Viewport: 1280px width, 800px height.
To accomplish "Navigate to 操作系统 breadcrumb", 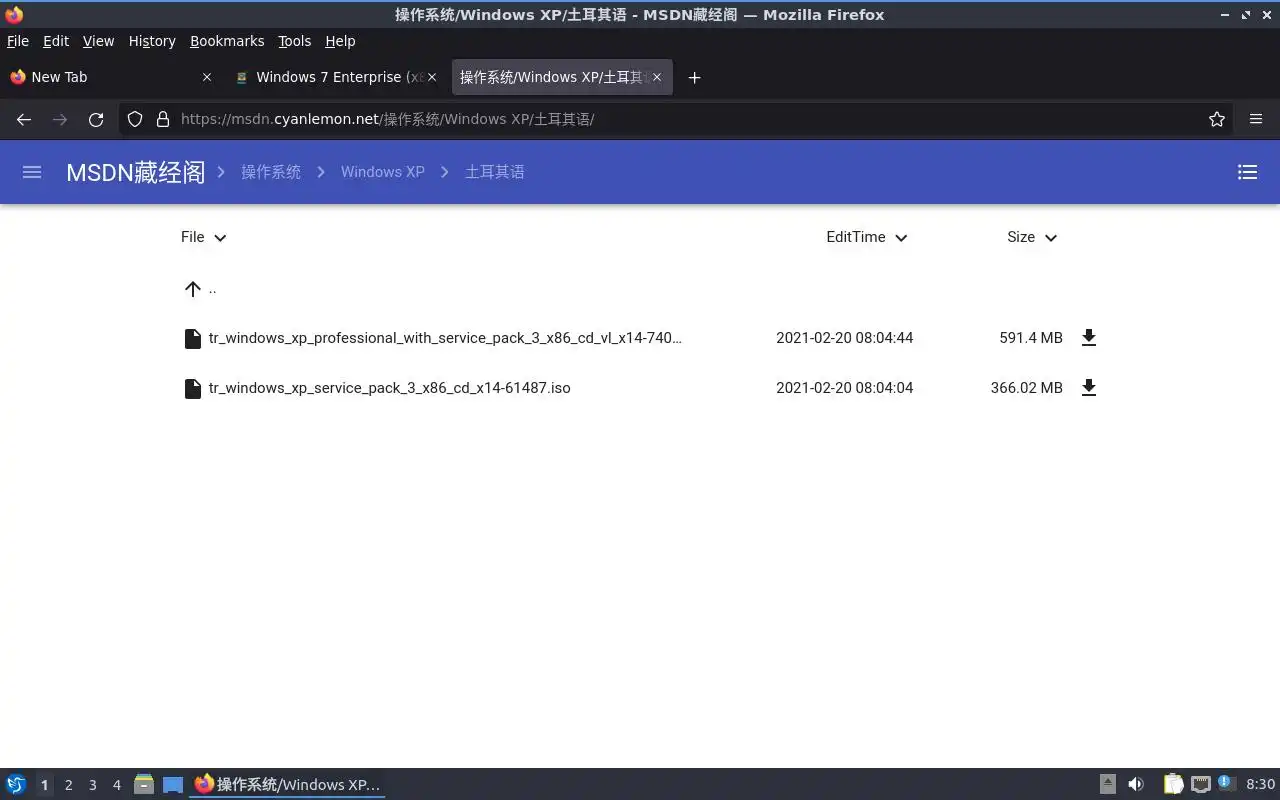I will (x=271, y=172).
